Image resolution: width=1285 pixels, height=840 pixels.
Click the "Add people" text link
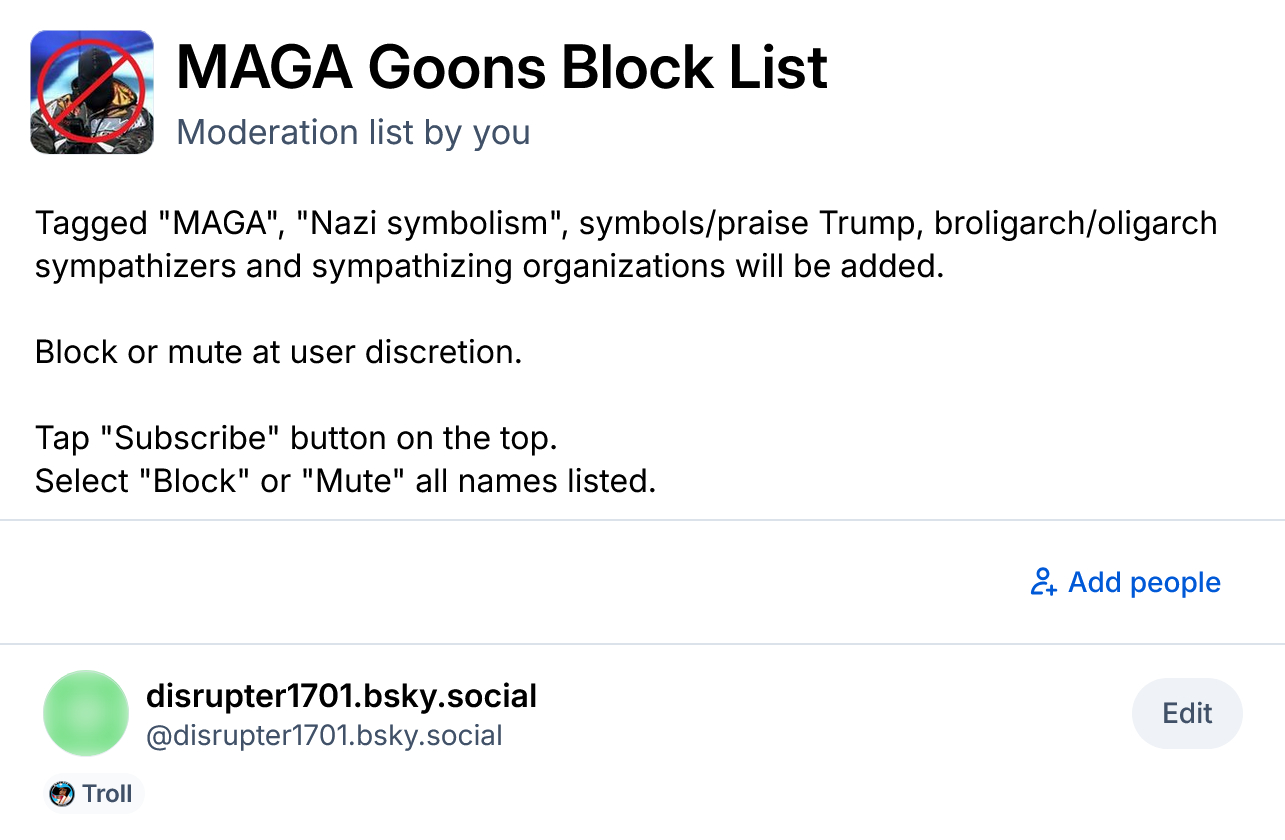1144,582
